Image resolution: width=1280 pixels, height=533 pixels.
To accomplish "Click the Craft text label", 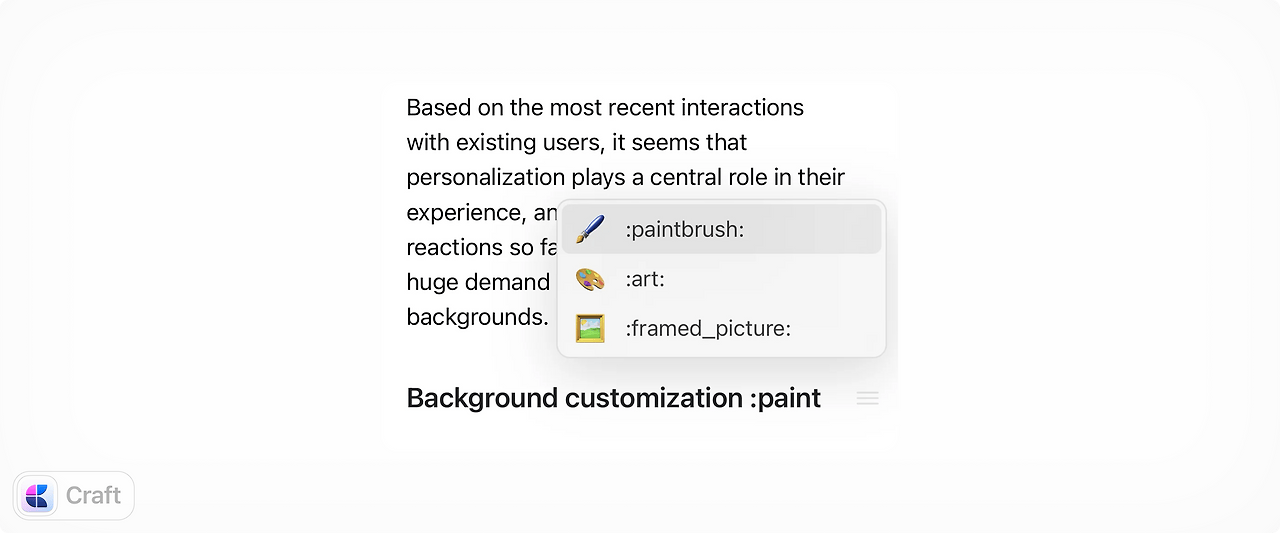I will point(93,495).
